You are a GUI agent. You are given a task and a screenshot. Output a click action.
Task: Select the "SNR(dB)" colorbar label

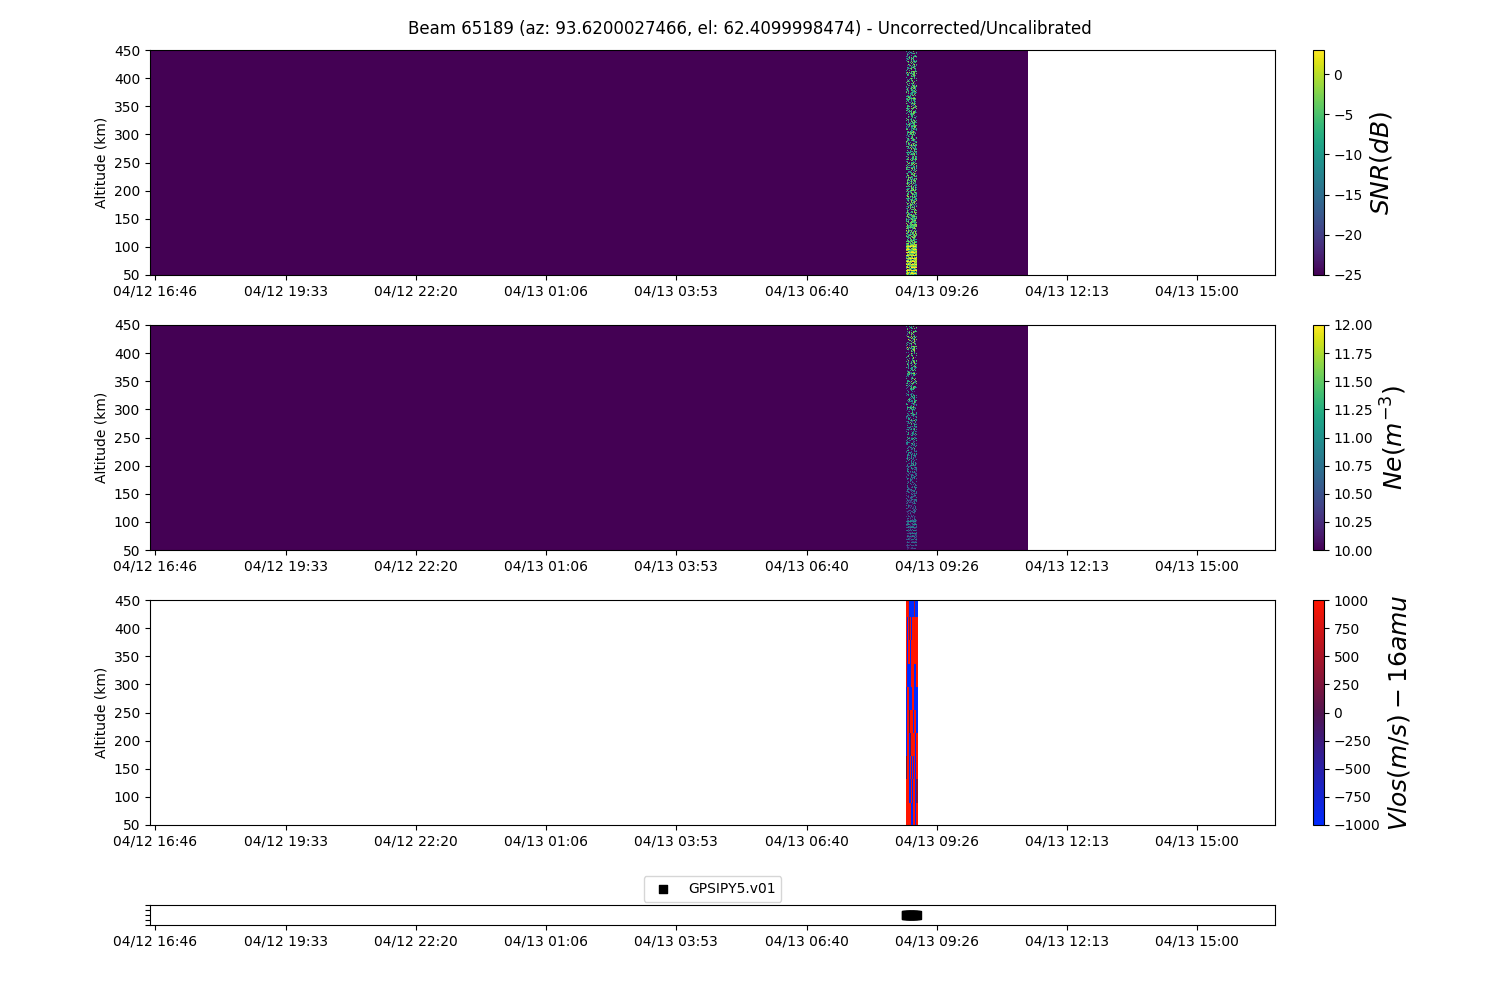click(1381, 163)
